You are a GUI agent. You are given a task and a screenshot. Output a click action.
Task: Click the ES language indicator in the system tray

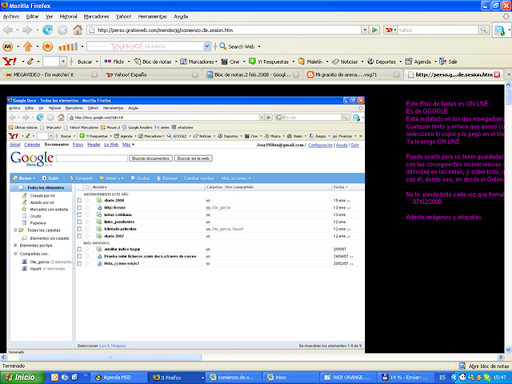click(x=442, y=377)
